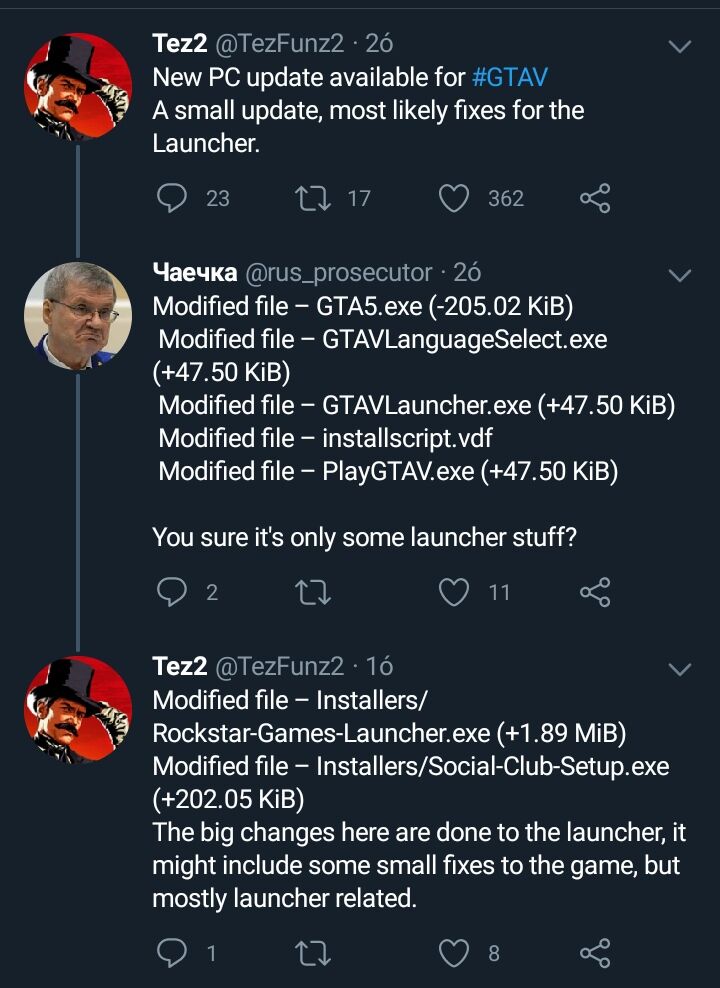Share Tez2's first tweet
This screenshot has height=988, width=720.
(595, 198)
